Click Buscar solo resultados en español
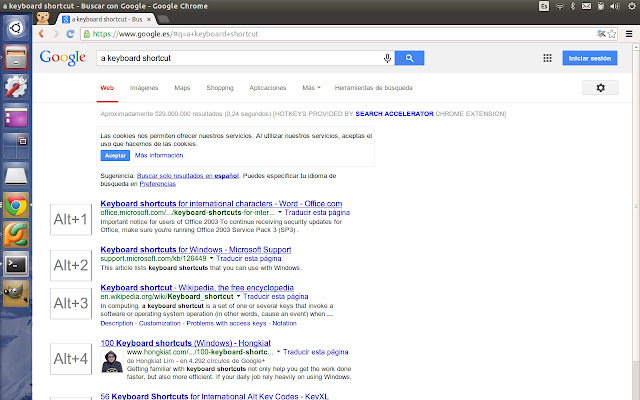The width and height of the screenshot is (640, 400). point(188,176)
